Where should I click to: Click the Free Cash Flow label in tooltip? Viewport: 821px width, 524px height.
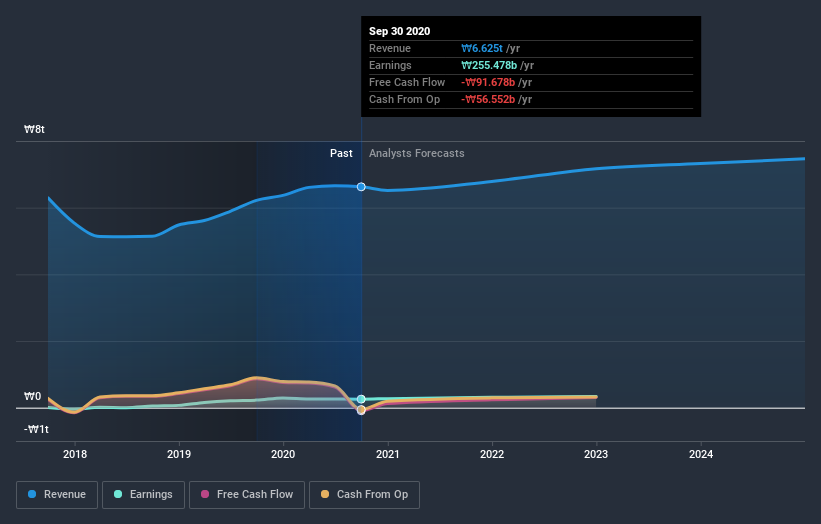[407, 82]
